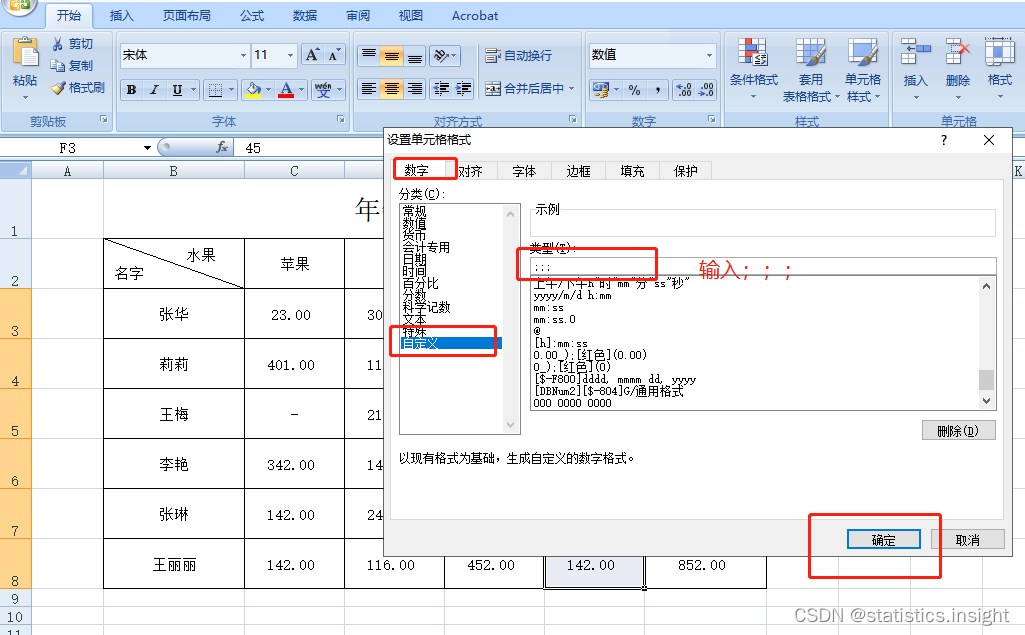Apply comma style format
The image size is (1025, 635).
pos(658,90)
